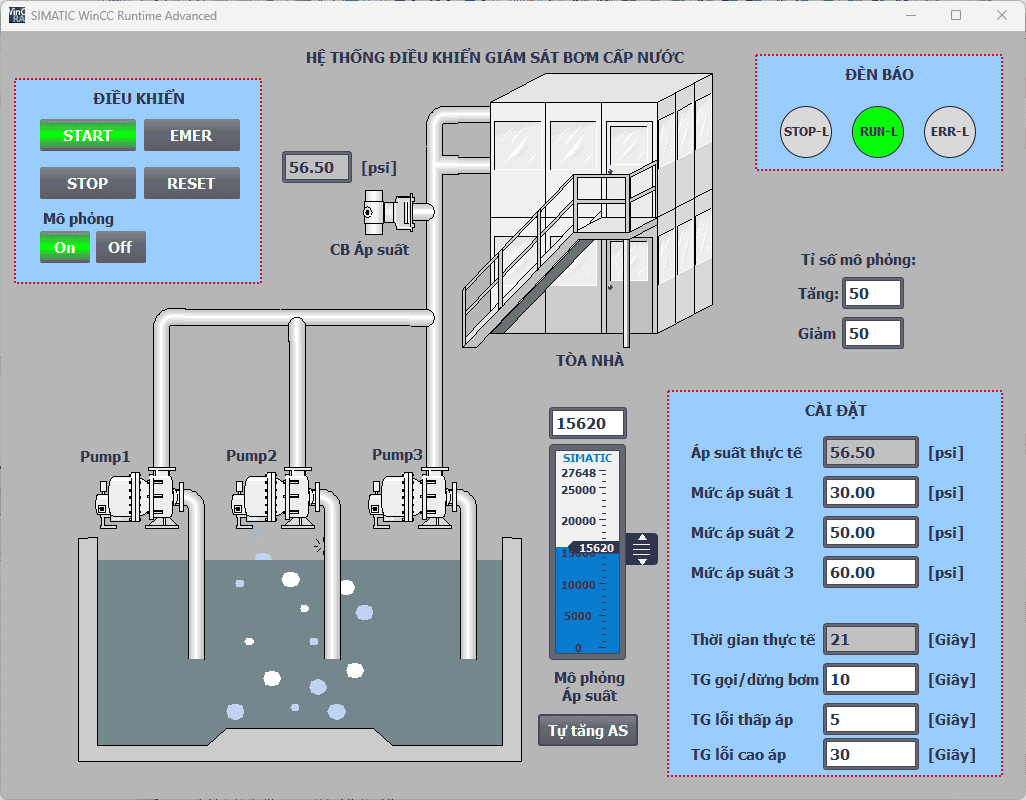The width and height of the screenshot is (1026, 800).
Task: Select the Pump2 pump icon
Action: [x=276, y=498]
